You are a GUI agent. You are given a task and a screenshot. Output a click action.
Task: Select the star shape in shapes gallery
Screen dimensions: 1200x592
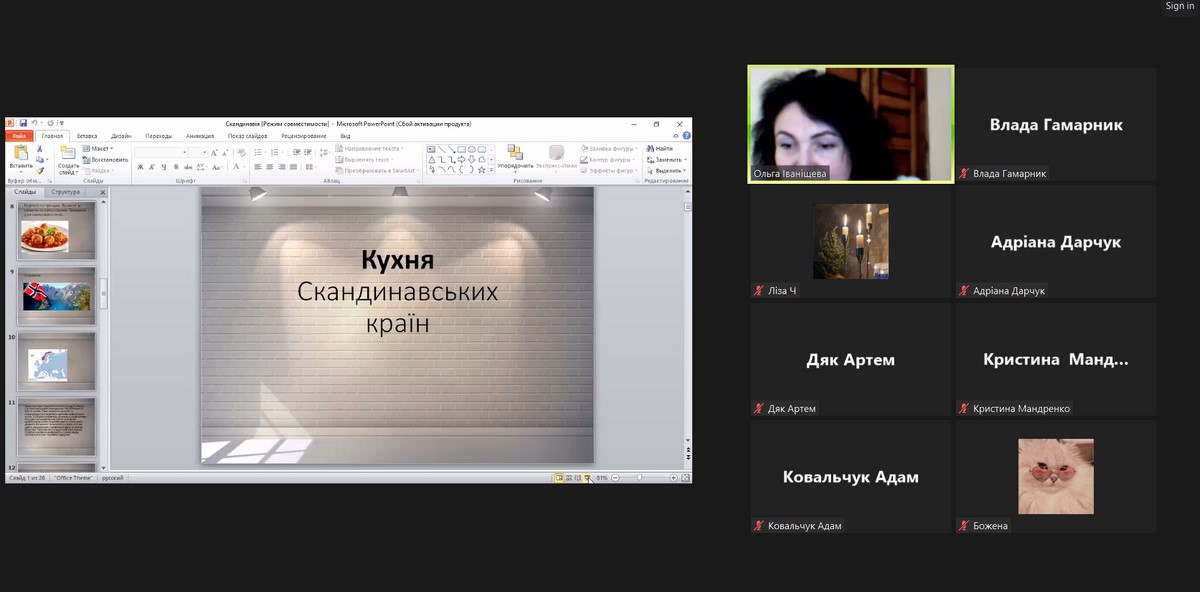tap(481, 169)
